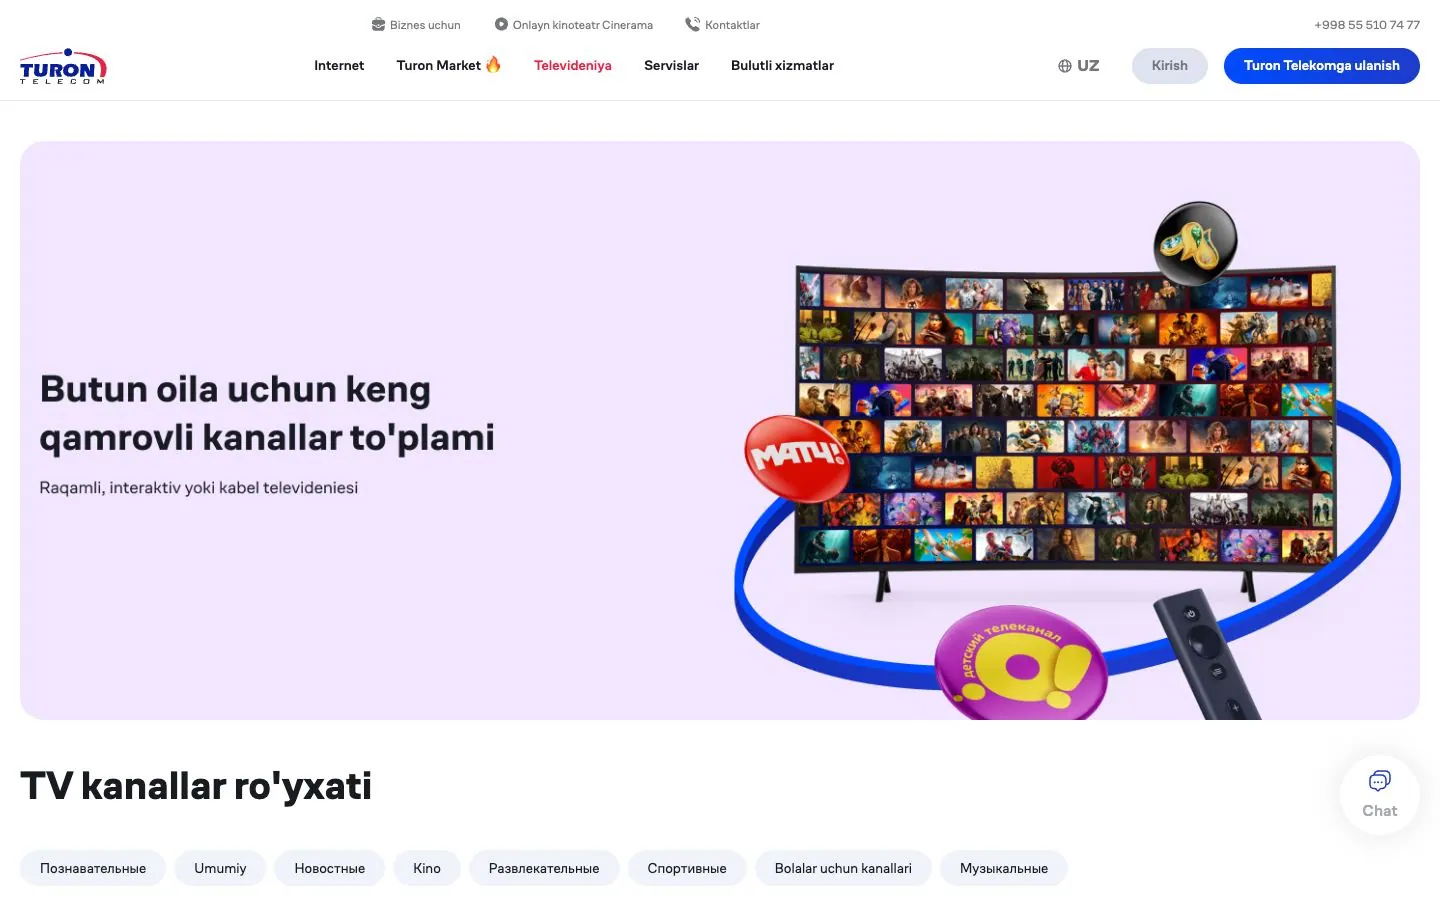Open the Servislar menu
Screen dimensions: 1440x900
click(671, 65)
